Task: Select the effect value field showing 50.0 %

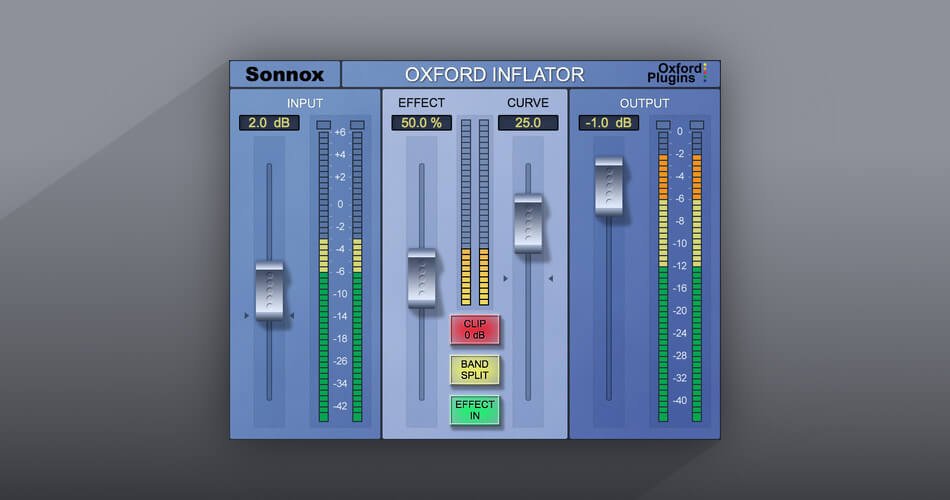Action: tap(422, 123)
